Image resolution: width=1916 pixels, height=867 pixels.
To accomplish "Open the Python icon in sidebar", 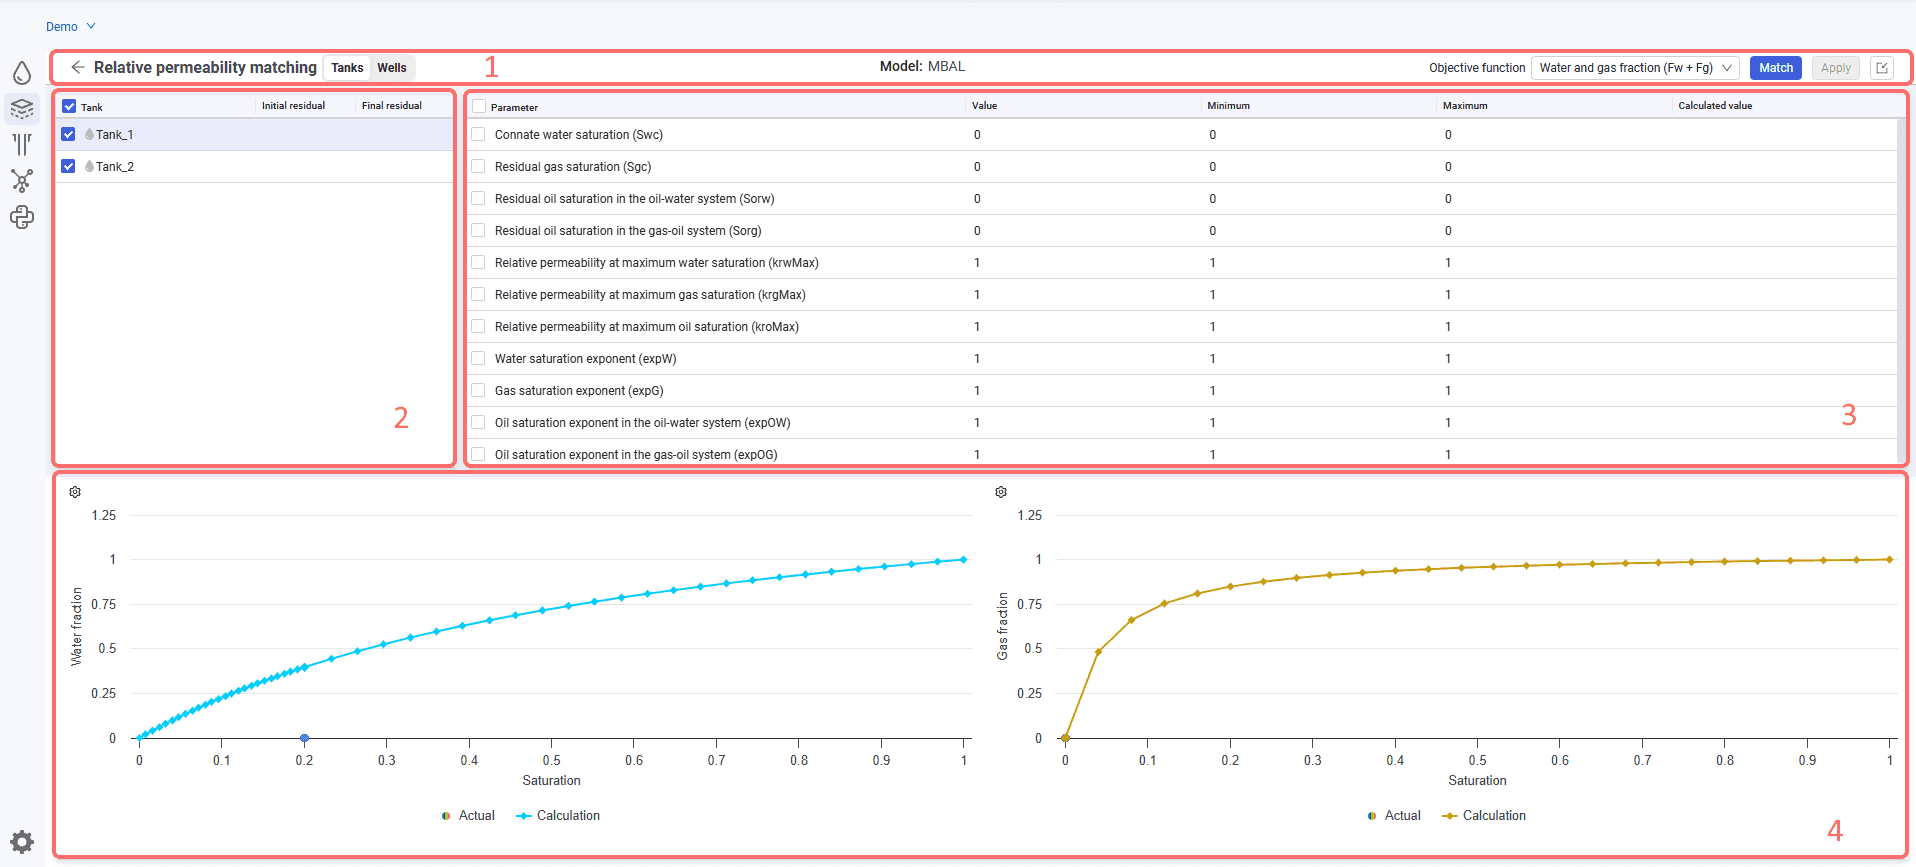I will [x=22, y=217].
